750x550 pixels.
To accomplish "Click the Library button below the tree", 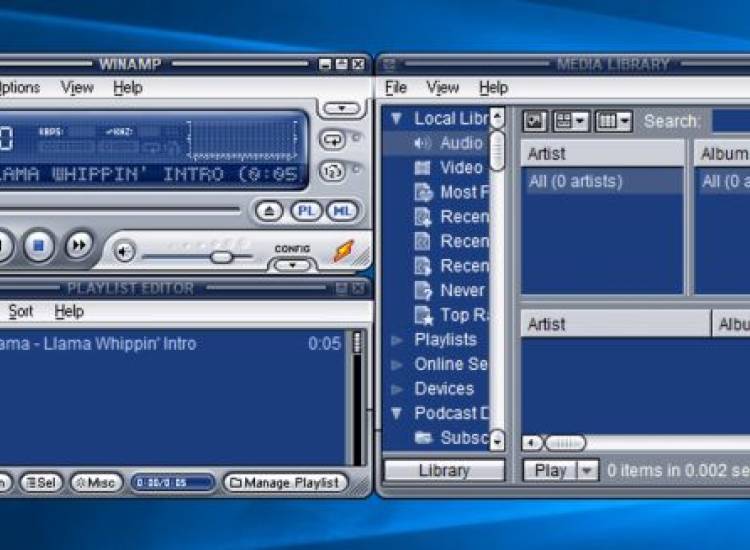I will coord(444,471).
